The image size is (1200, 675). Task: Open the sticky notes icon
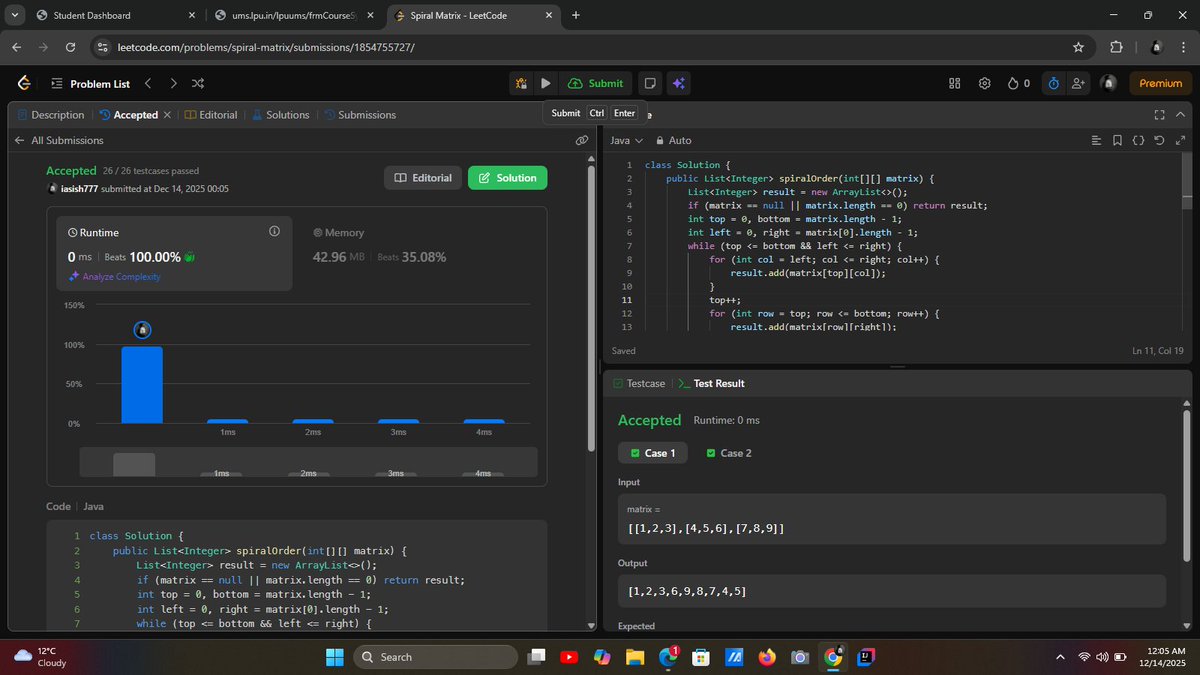[x=649, y=83]
